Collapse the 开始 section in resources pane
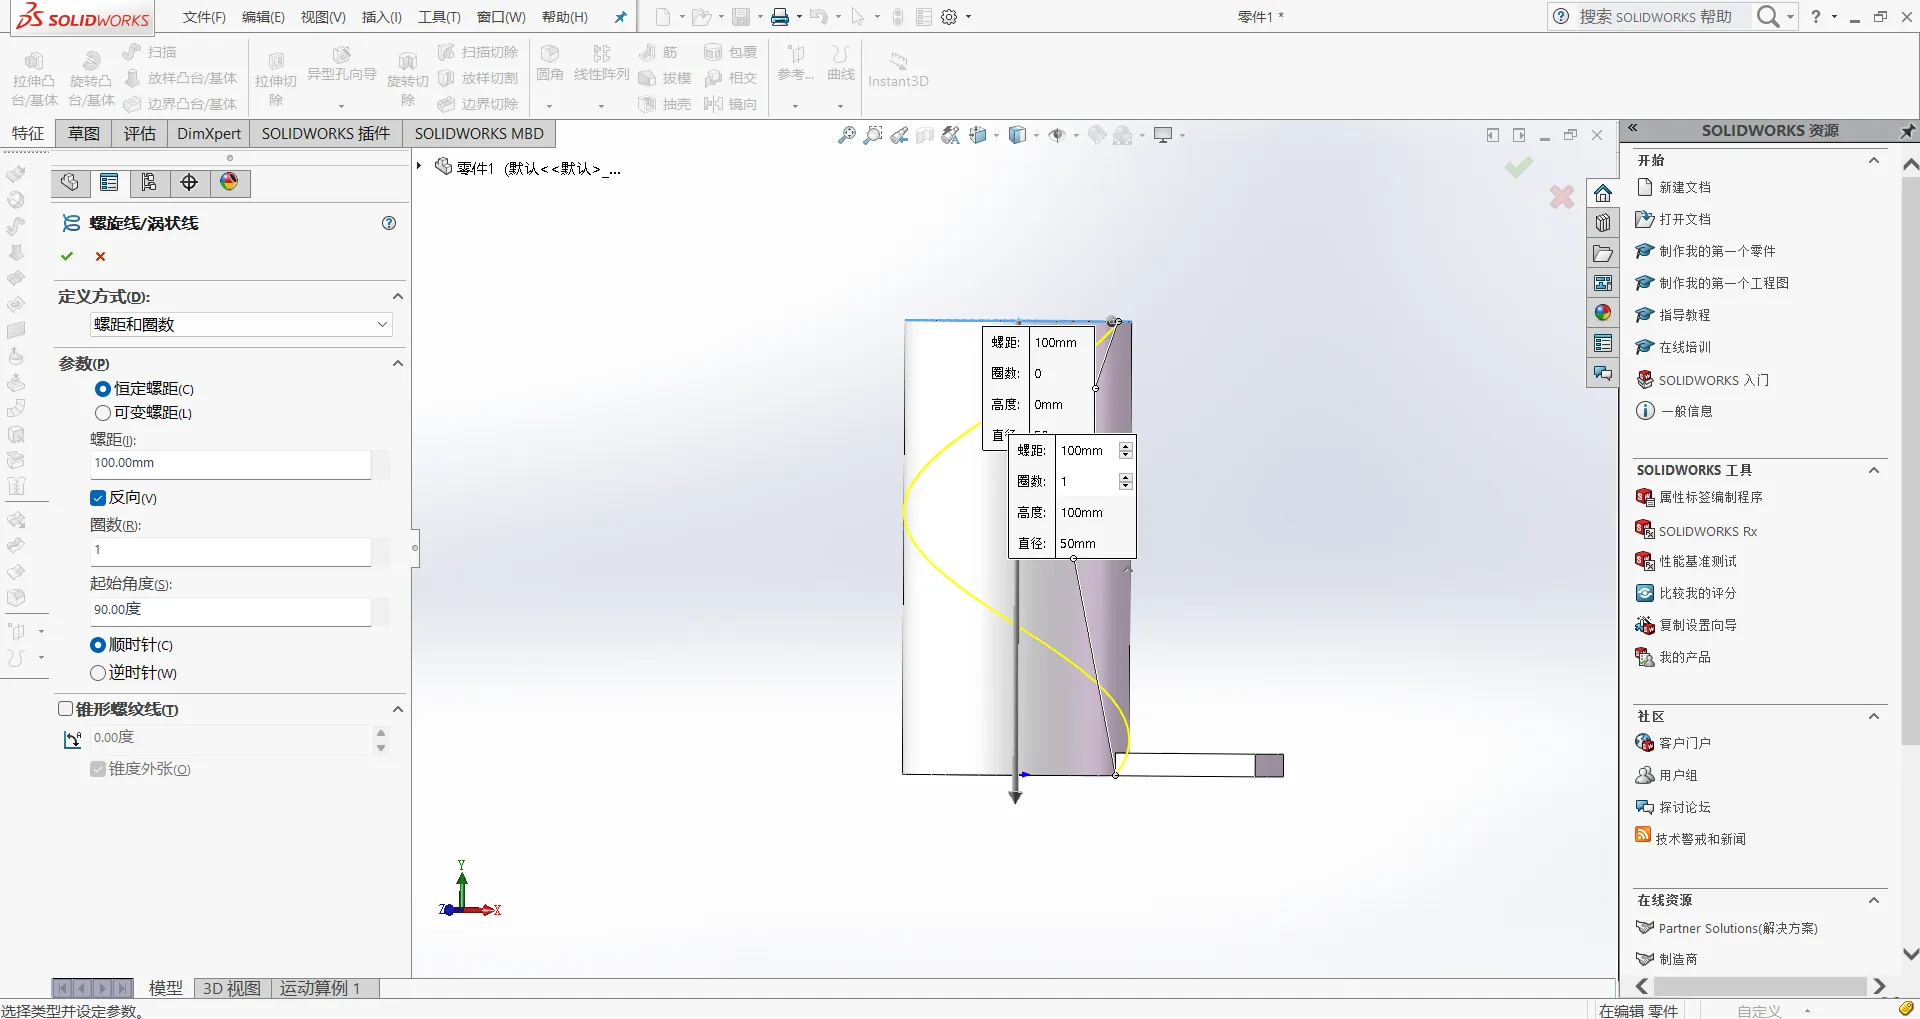 [1874, 160]
